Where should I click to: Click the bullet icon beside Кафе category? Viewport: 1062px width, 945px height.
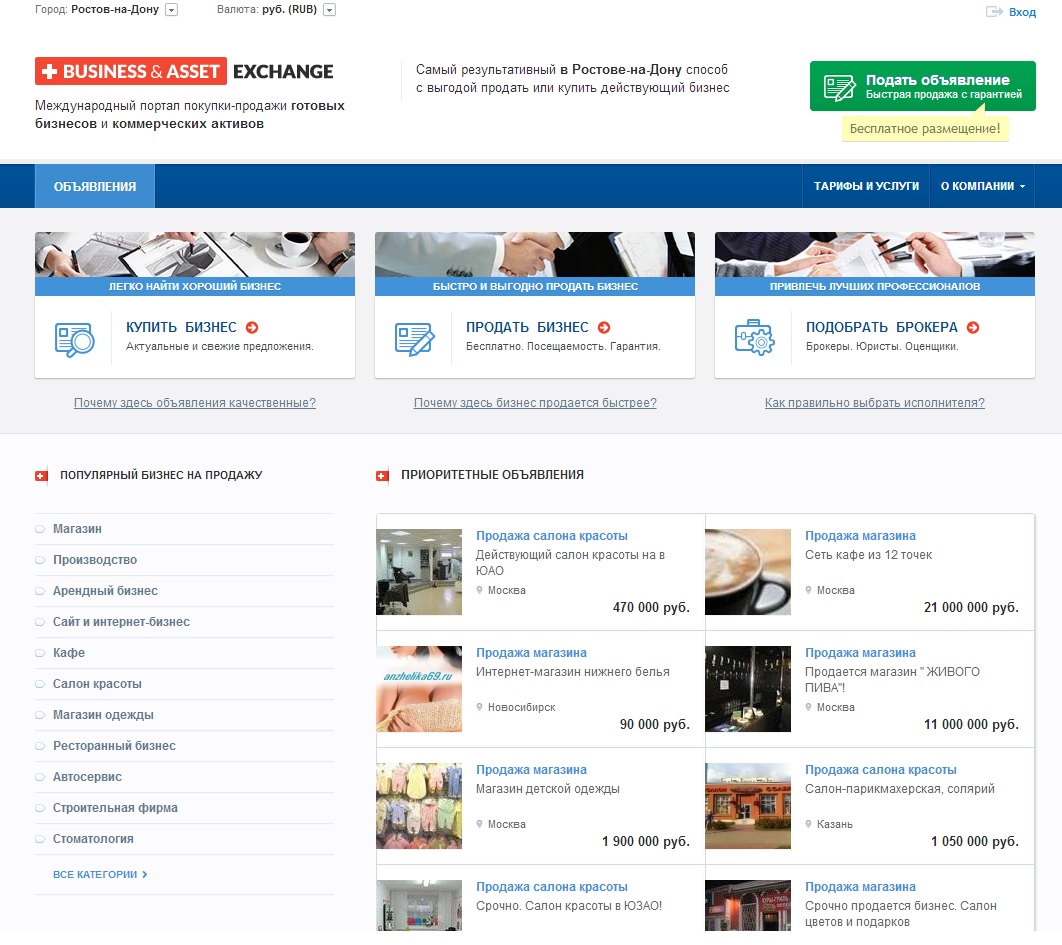point(41,653)
